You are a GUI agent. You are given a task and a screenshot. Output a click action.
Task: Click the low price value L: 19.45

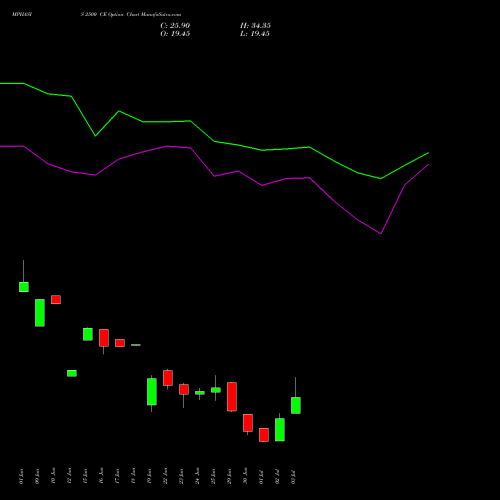255,34
